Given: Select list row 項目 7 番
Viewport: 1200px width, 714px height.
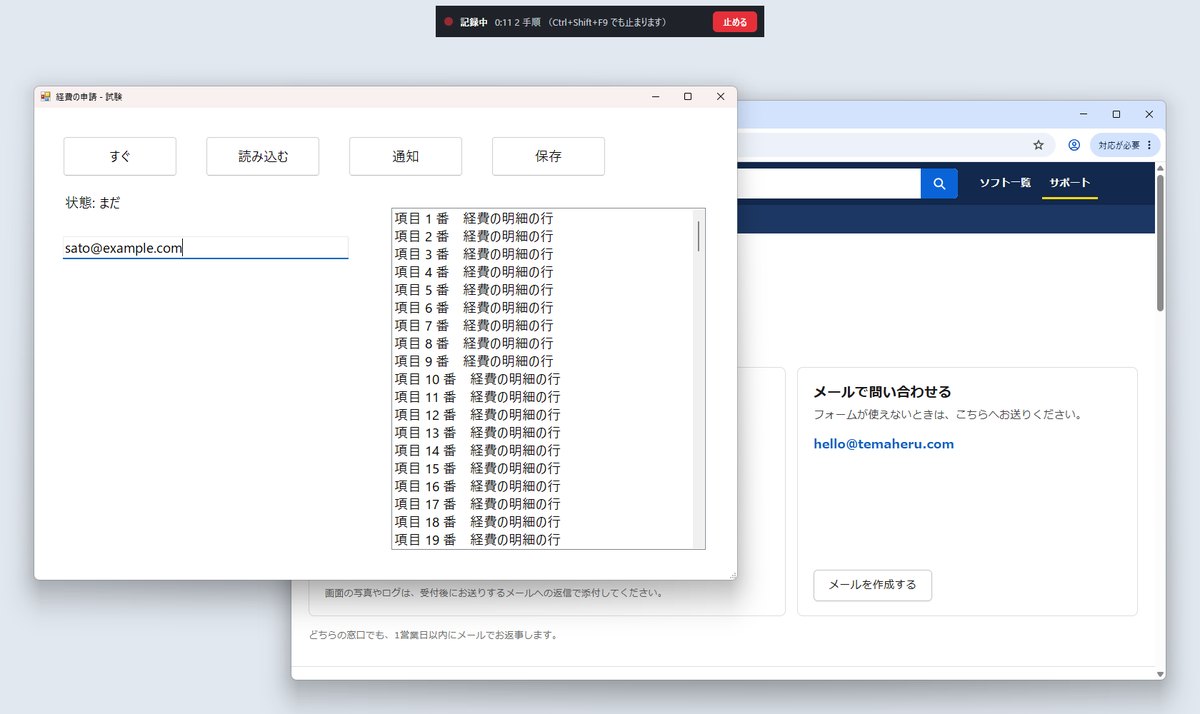Looking at the screenshot, I should tap(541, 325).
